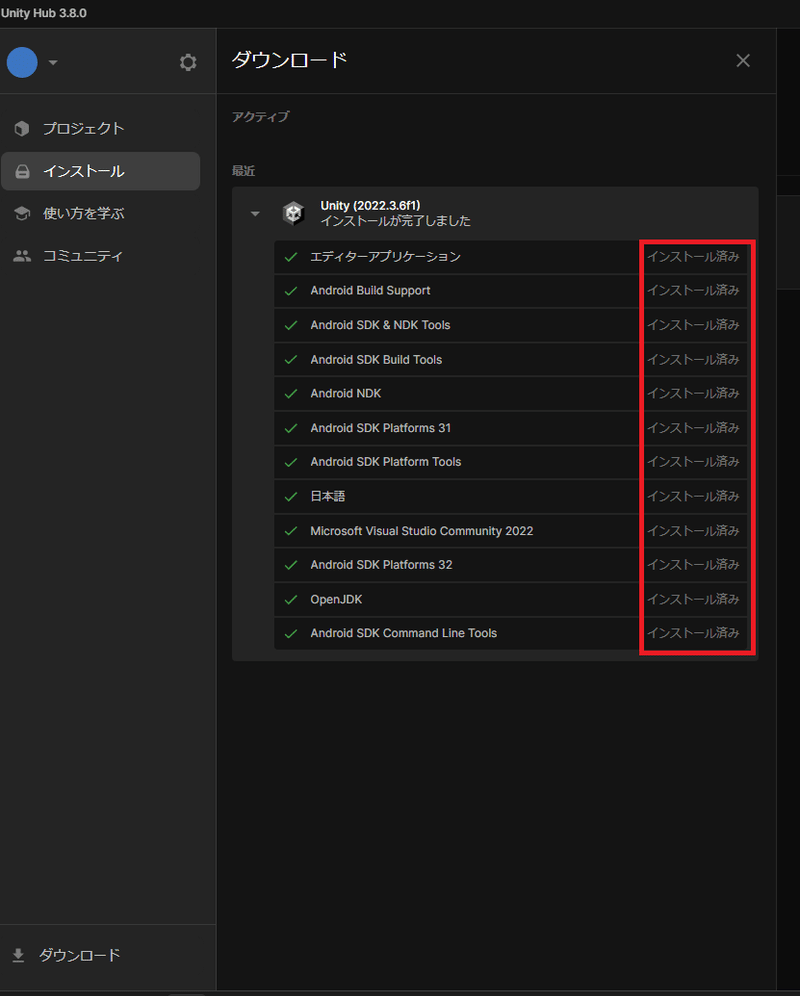
Task: Open Unity Hub settings gear
Action: click(188, 62)
